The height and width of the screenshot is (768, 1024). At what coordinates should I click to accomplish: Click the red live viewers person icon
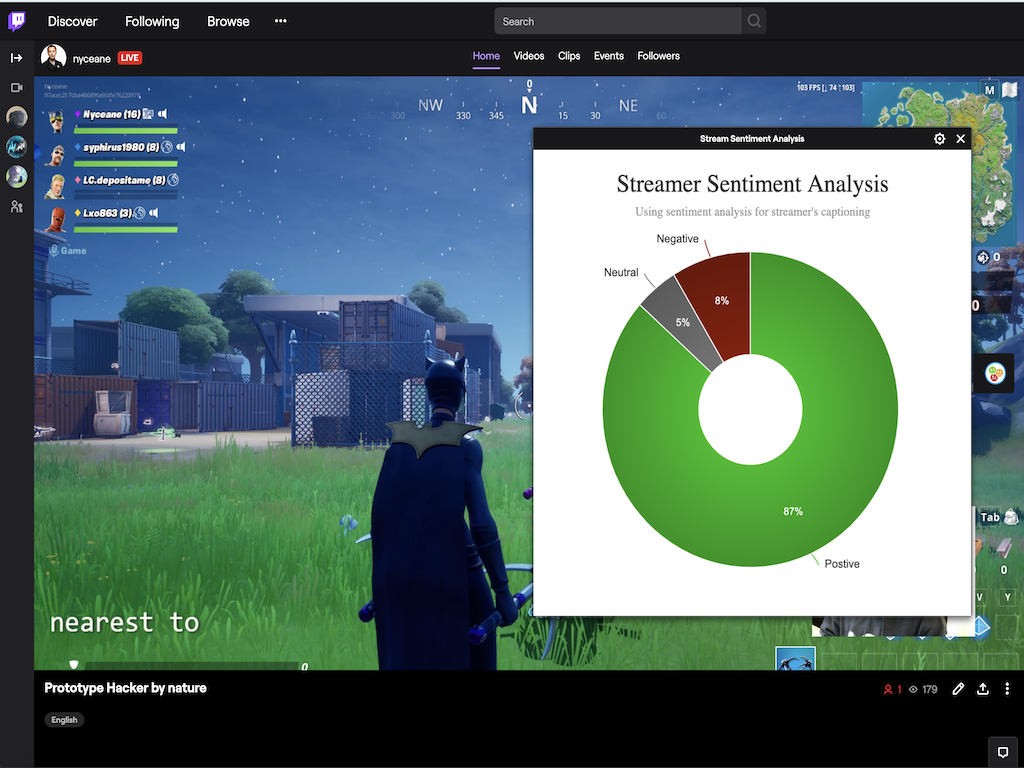pos(888,690)
